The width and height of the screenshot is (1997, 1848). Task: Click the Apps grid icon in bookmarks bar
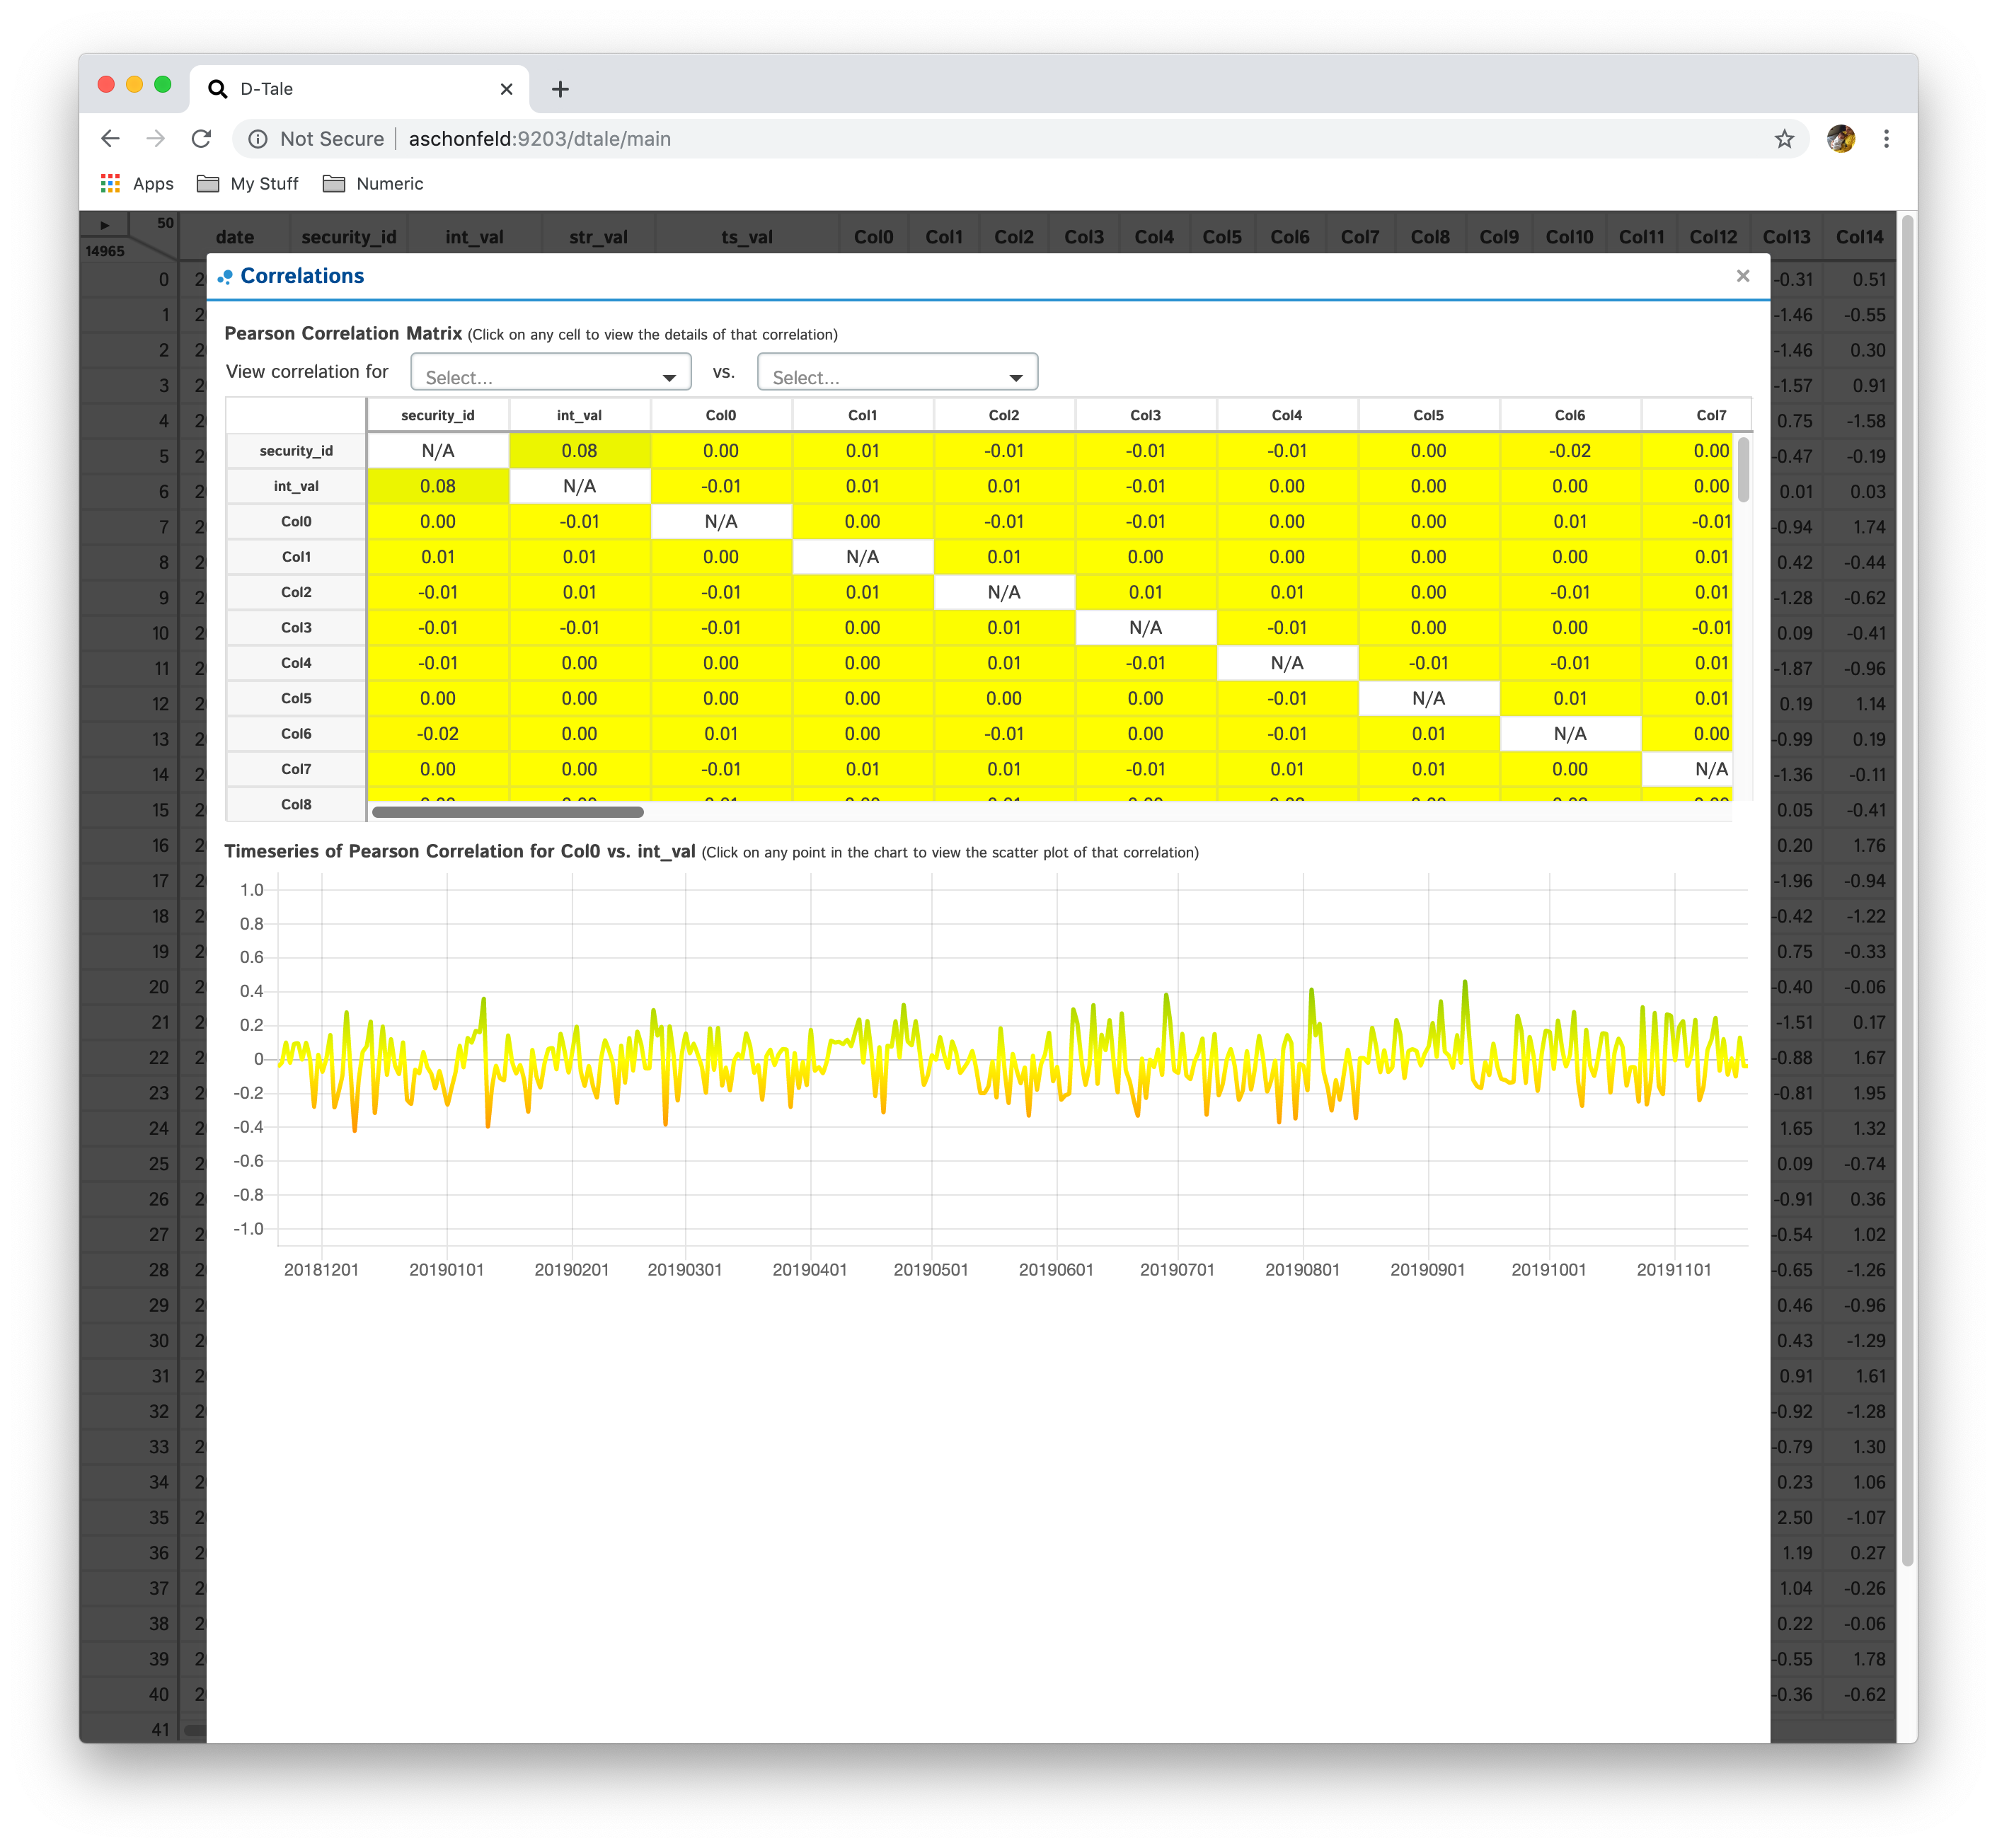tap(111, 184)
